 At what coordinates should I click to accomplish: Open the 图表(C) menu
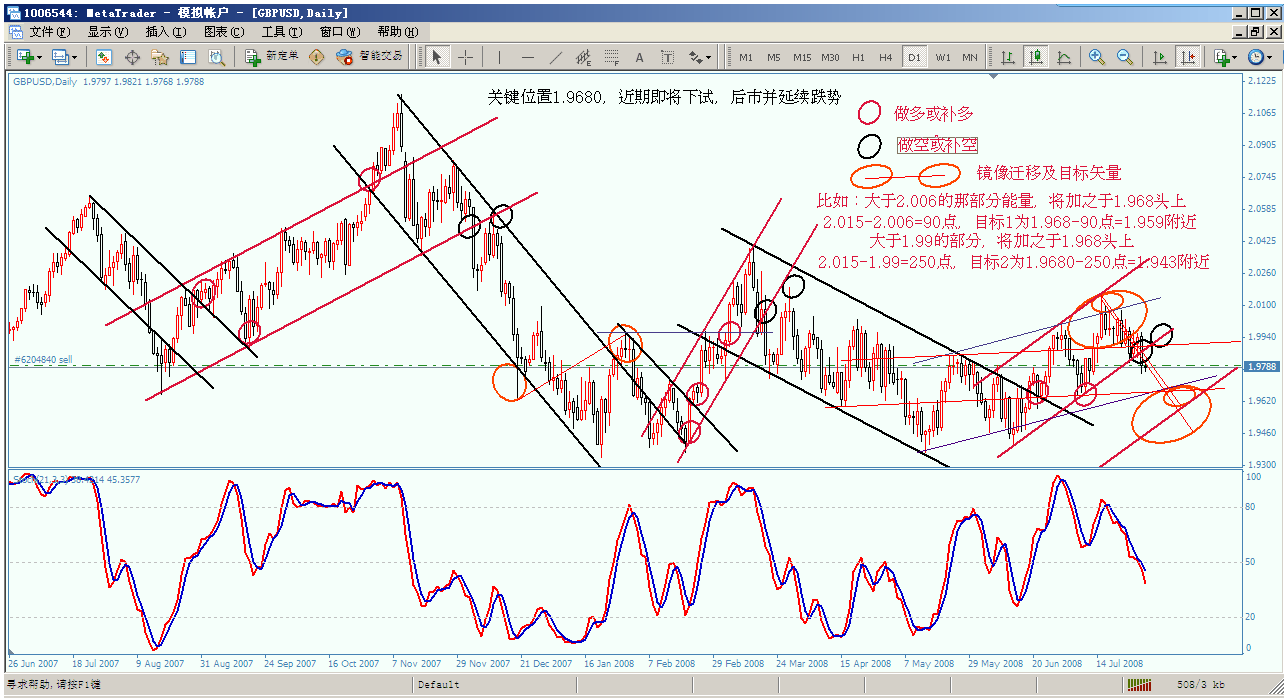[x=223, y=32]
